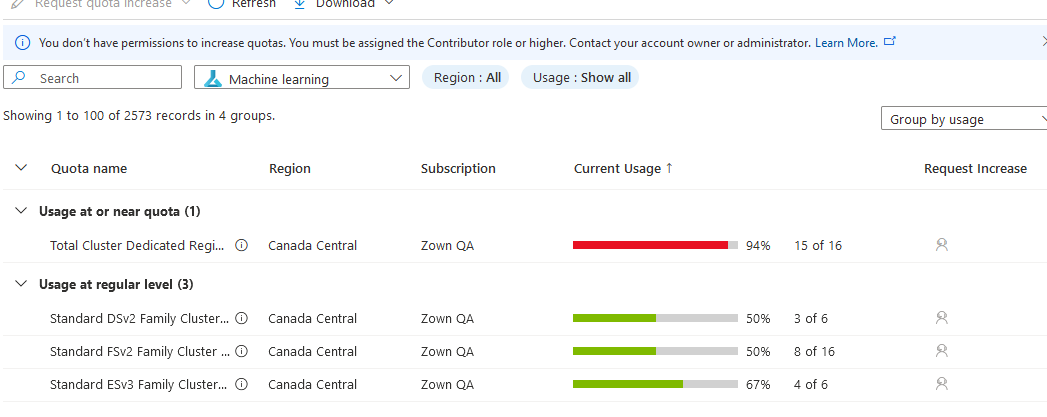Collapse the 'Usage at or near quota' group
The width and height of the screenshot is (1047, 417).
coord(21,212)
